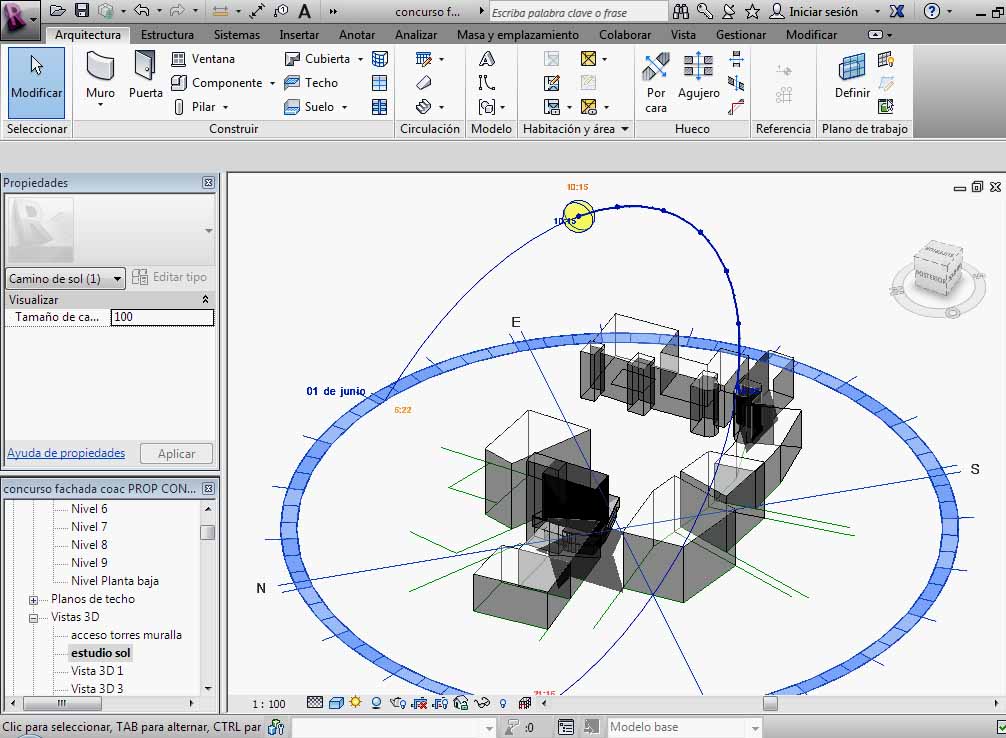The width and height of the screenshot is (1006, 738).
Task: Switch to the Estructura ribbon tab
Action: [167, 34]
